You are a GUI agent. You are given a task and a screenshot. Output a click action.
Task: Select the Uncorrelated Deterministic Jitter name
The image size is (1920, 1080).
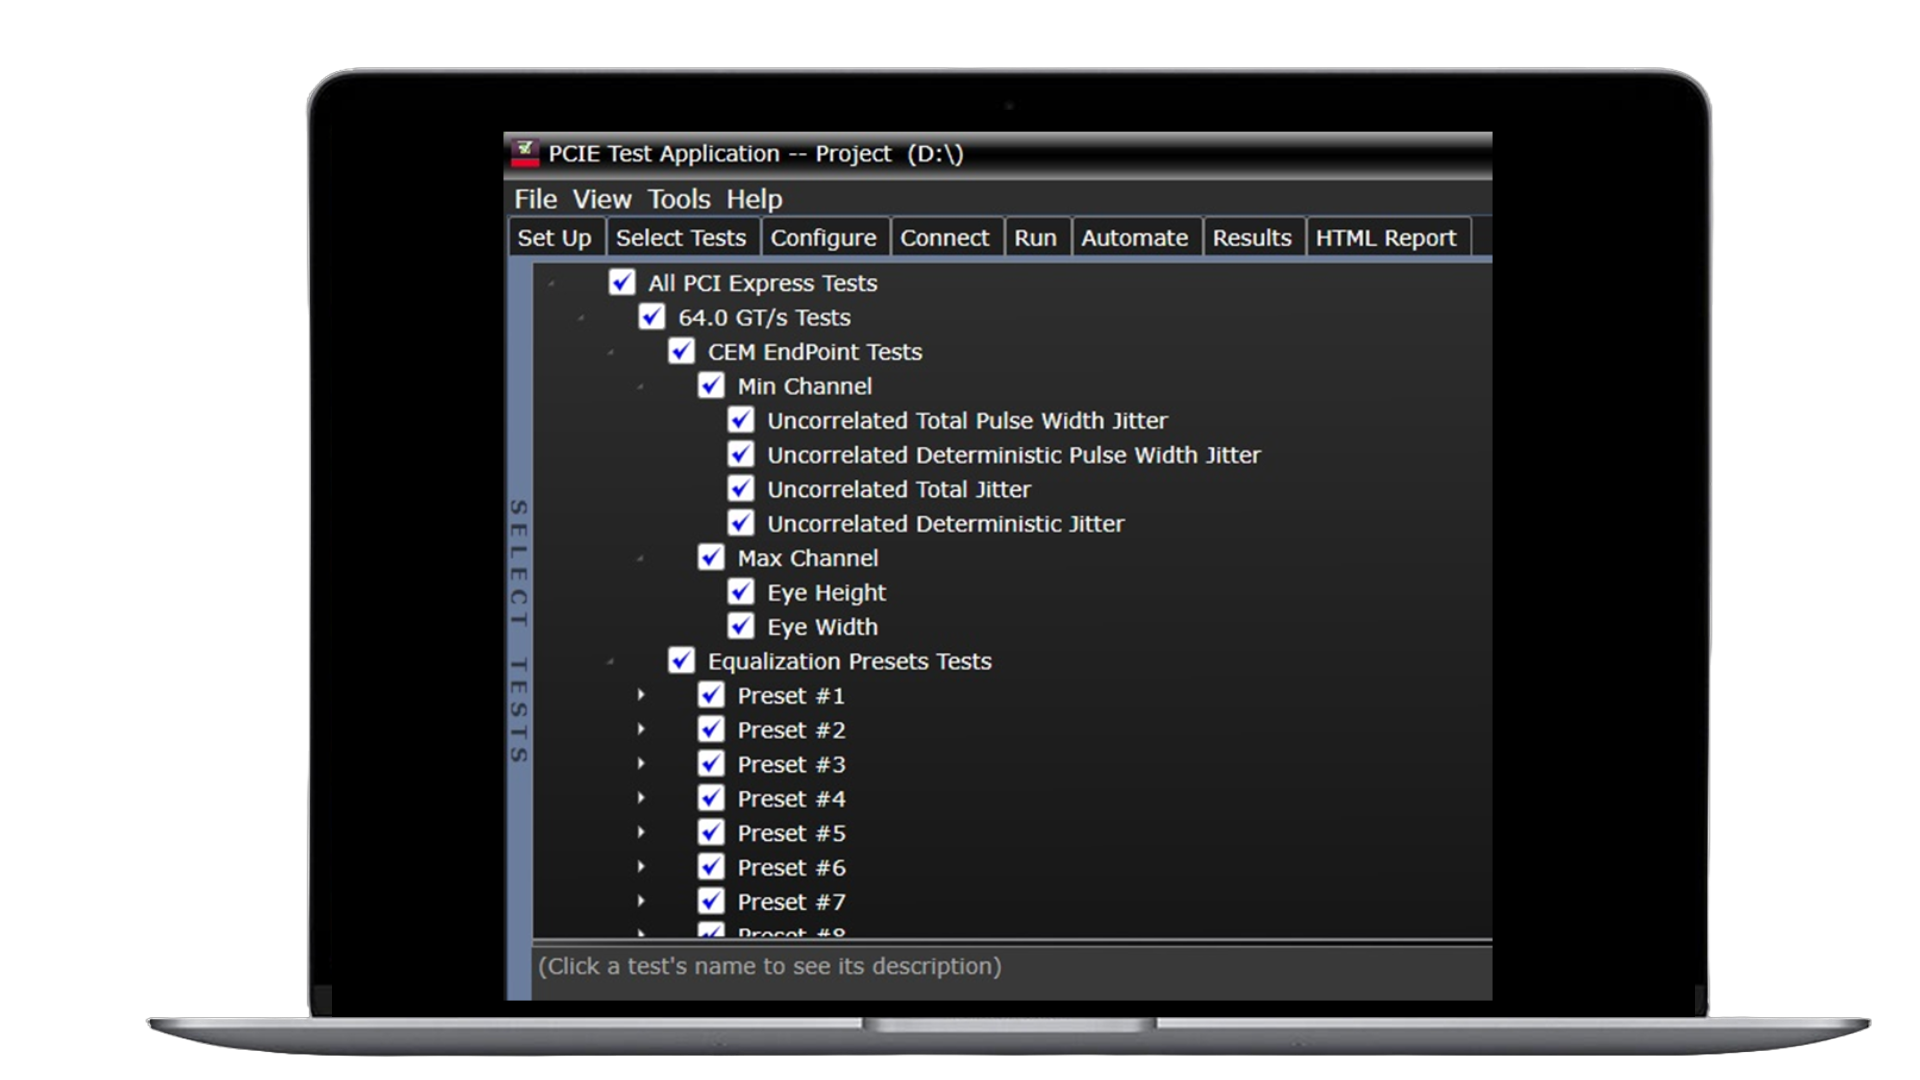tap(946, 524)
